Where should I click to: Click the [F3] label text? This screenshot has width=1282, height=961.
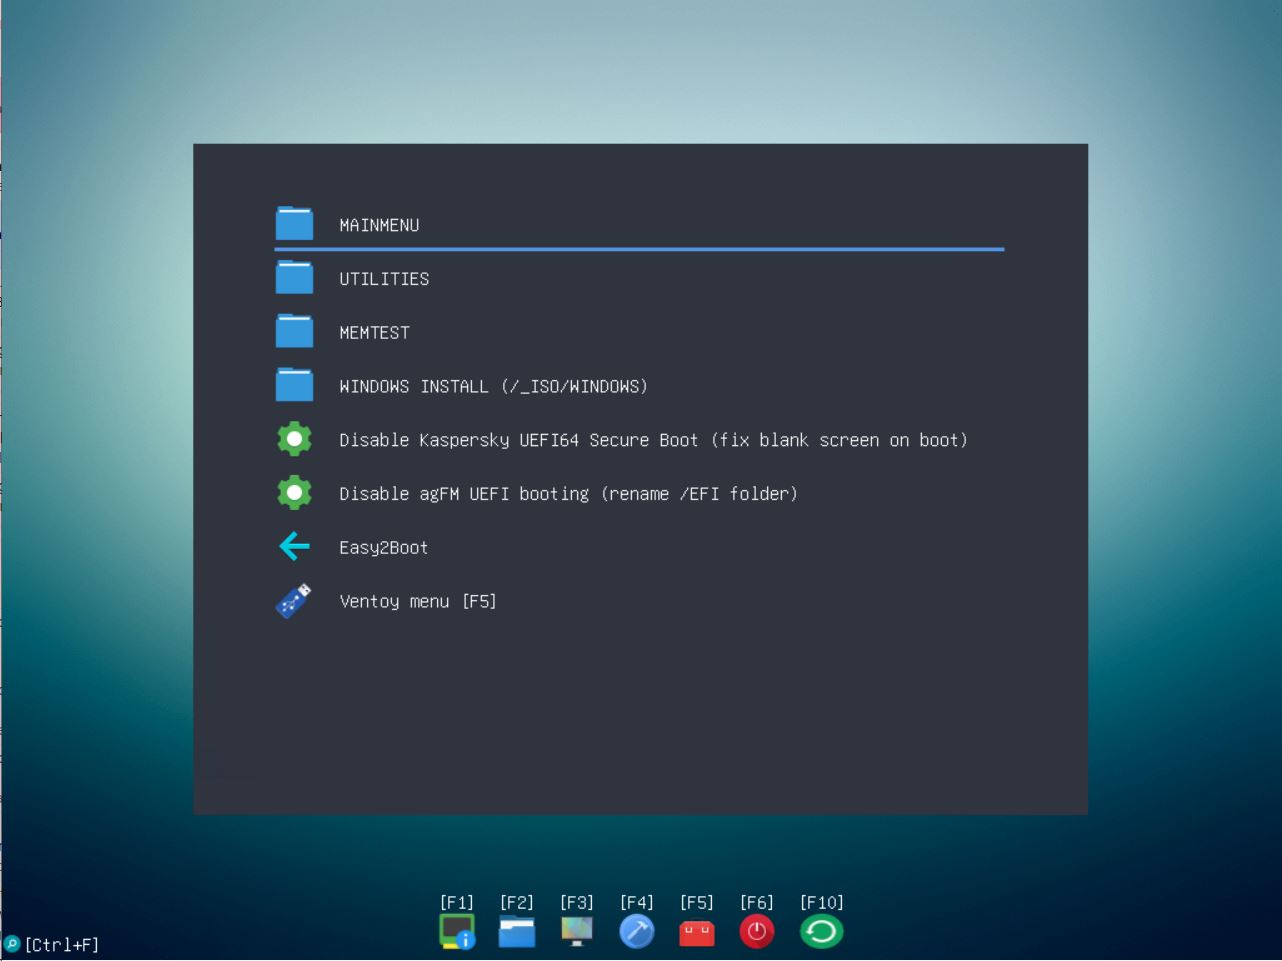tap(577, 902)
